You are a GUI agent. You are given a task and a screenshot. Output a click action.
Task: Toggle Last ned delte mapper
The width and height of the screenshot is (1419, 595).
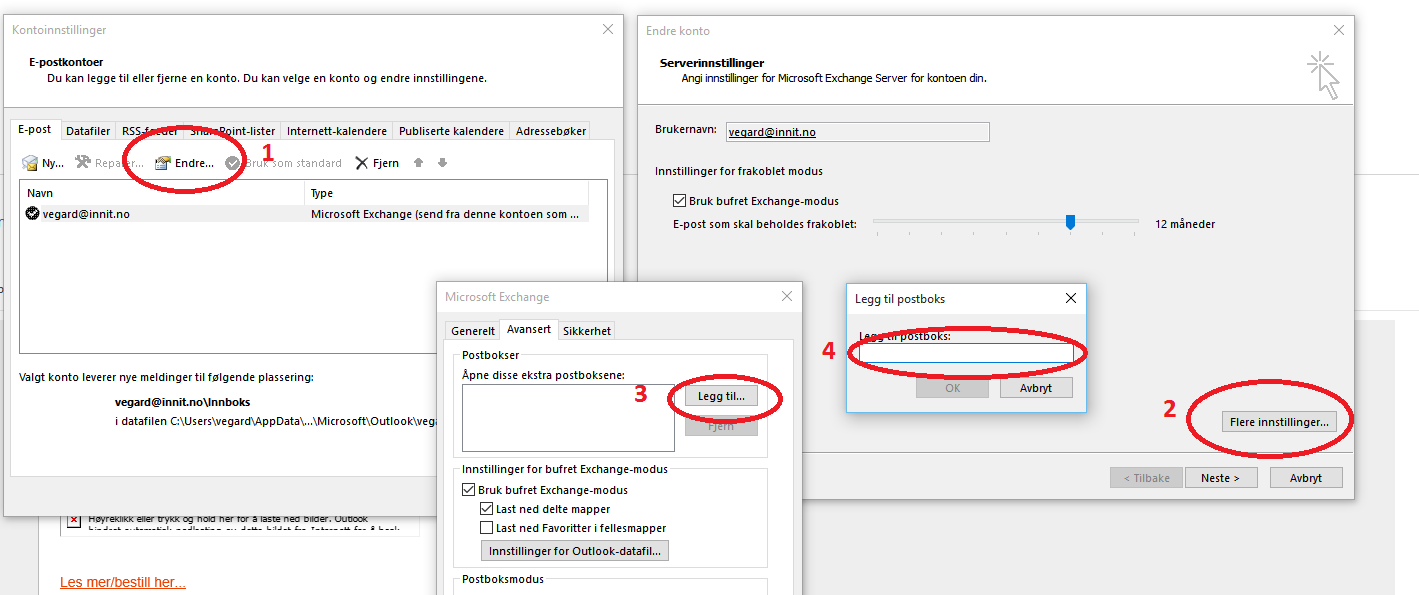click(487, 509)
